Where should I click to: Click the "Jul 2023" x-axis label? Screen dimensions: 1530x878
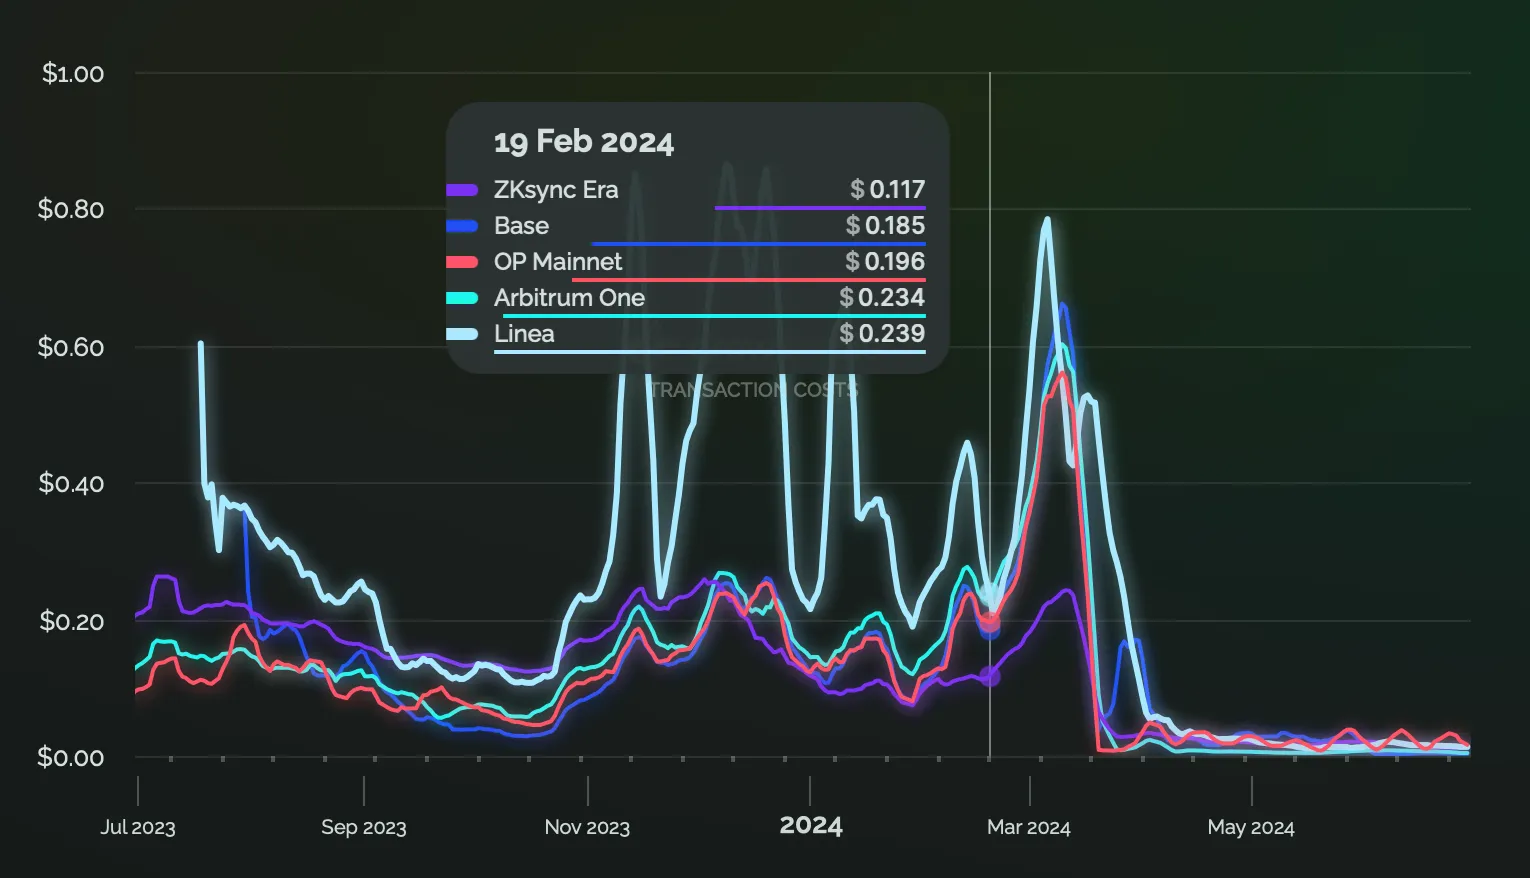138,828
